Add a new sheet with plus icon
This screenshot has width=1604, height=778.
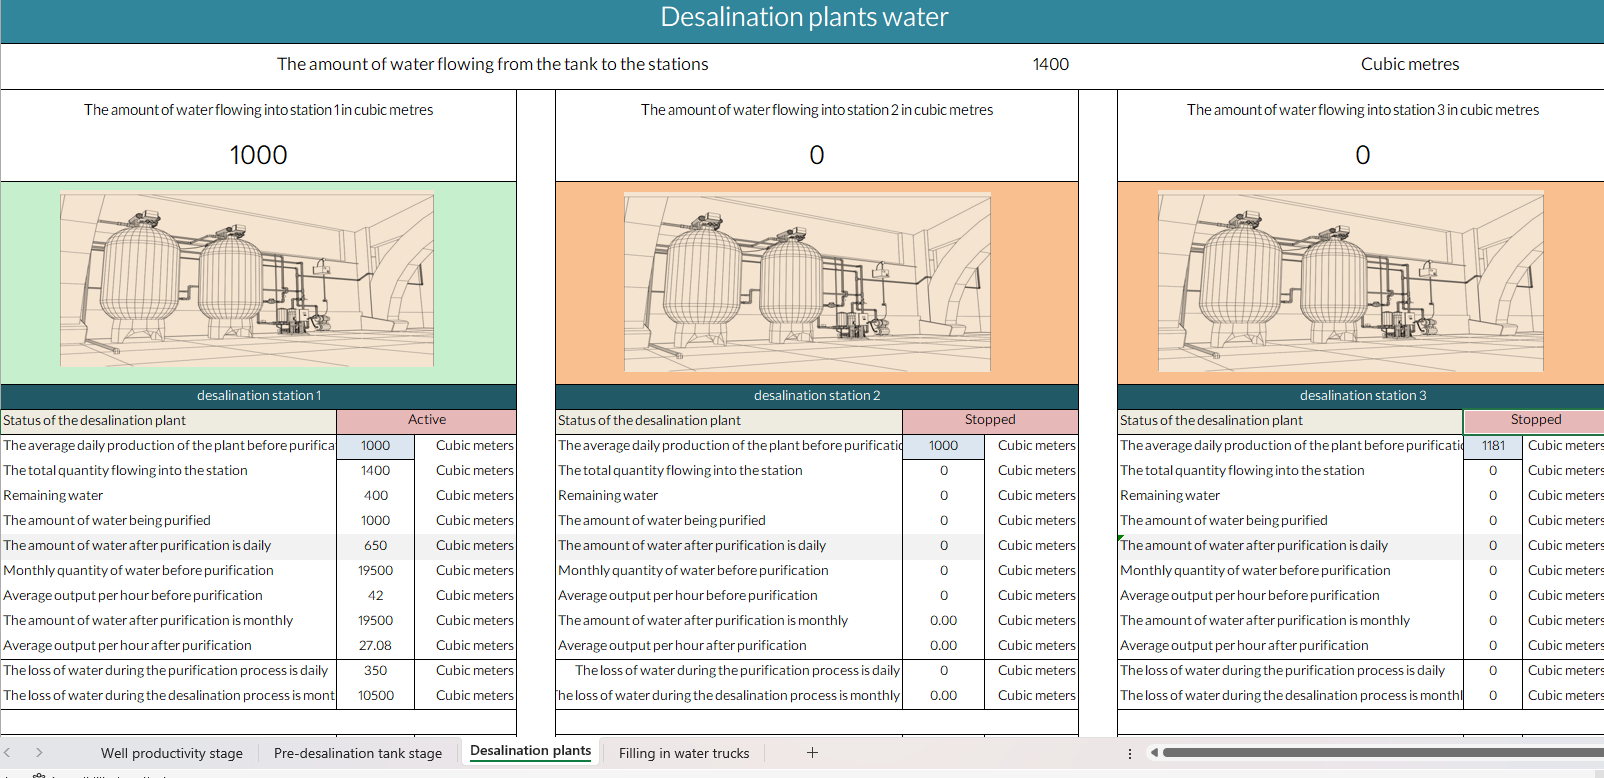812,753
